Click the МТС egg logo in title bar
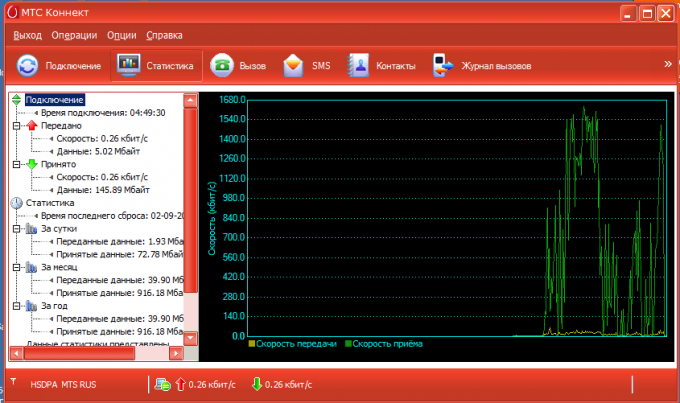The height and width of the screenshot is (403, 680). [x=12, y=12]
